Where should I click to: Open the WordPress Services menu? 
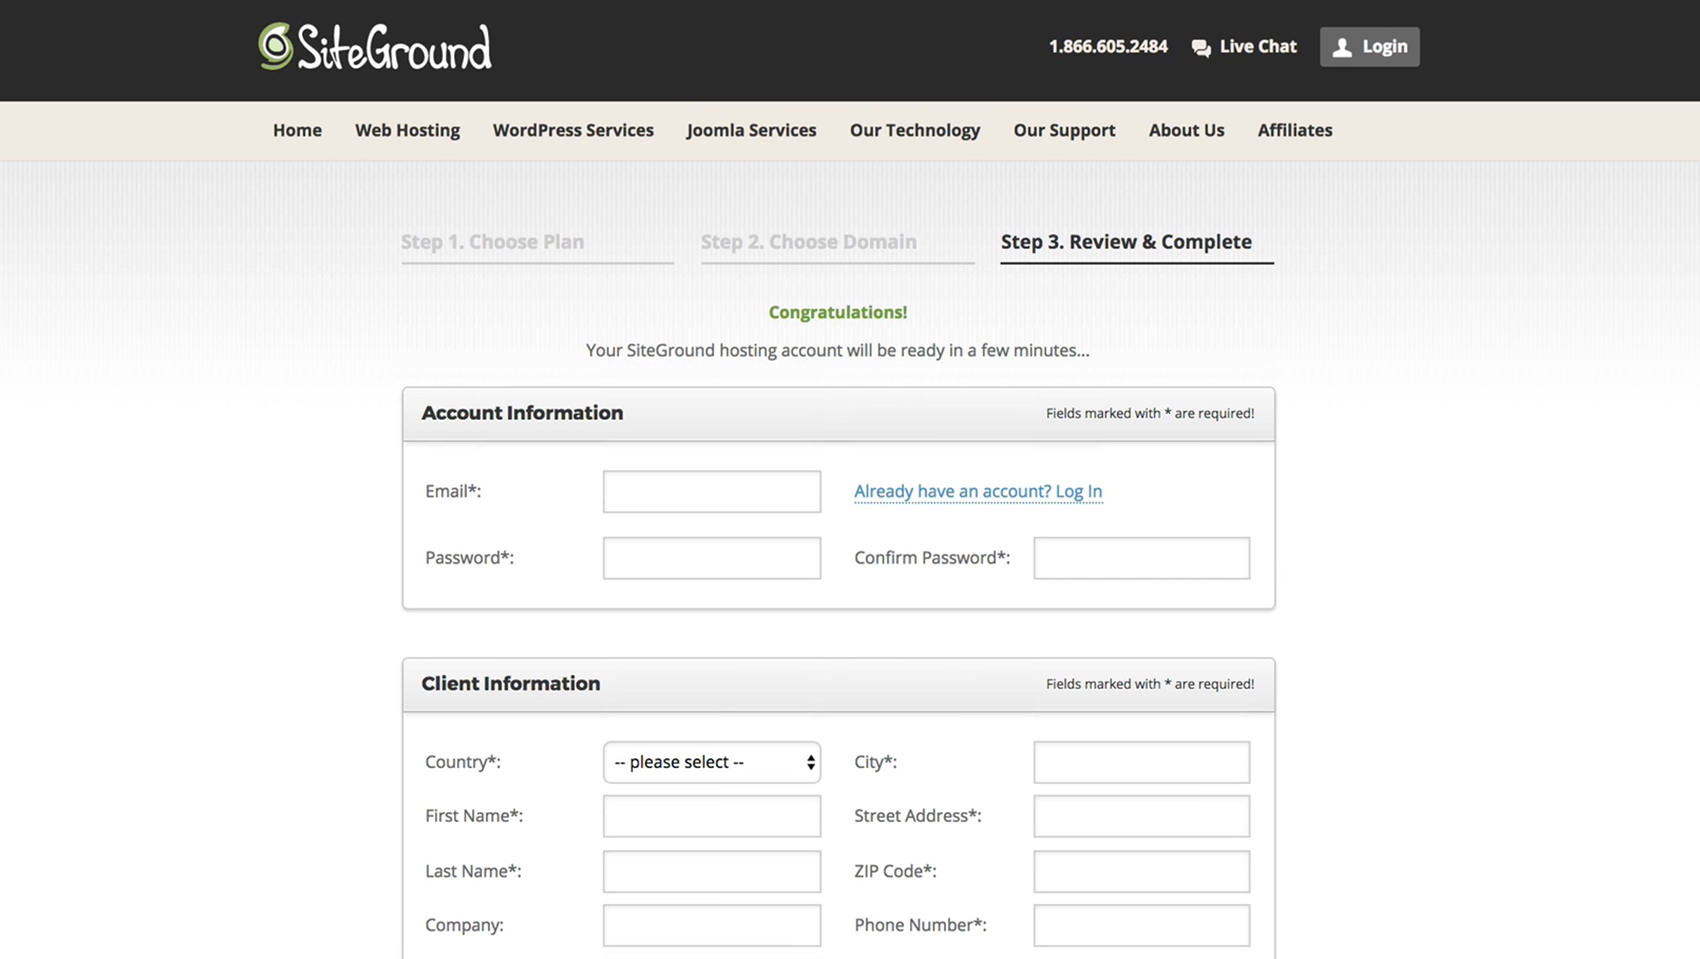pyautogui.click(x=573, y=130)
